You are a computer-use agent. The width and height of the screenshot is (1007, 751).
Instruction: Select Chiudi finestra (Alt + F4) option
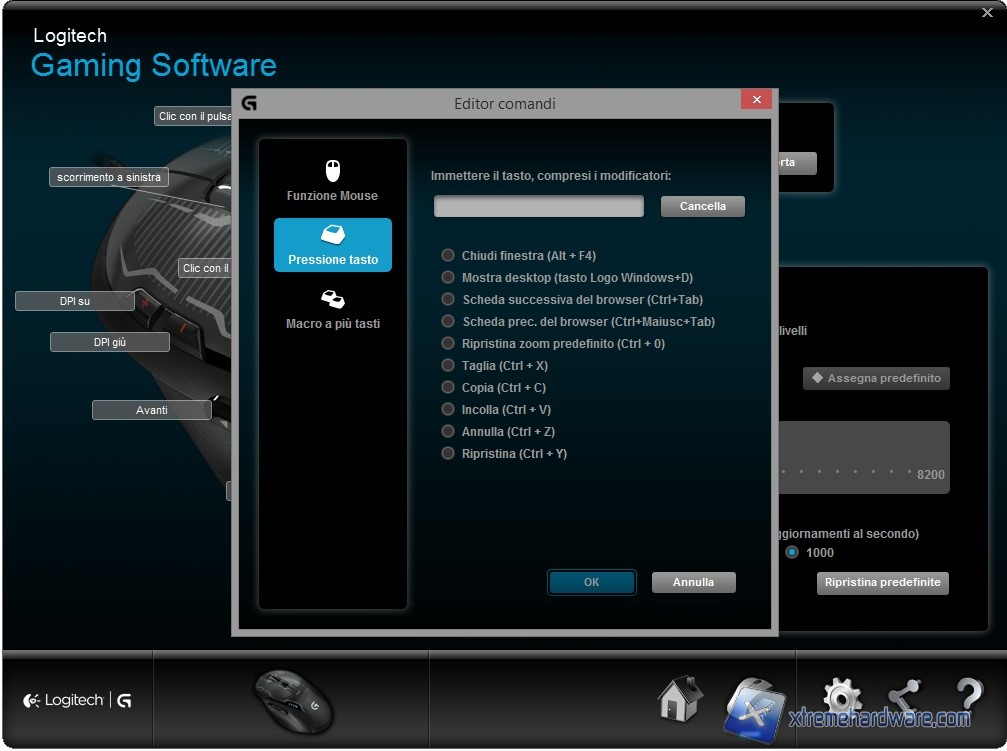[x=448, y=256]
